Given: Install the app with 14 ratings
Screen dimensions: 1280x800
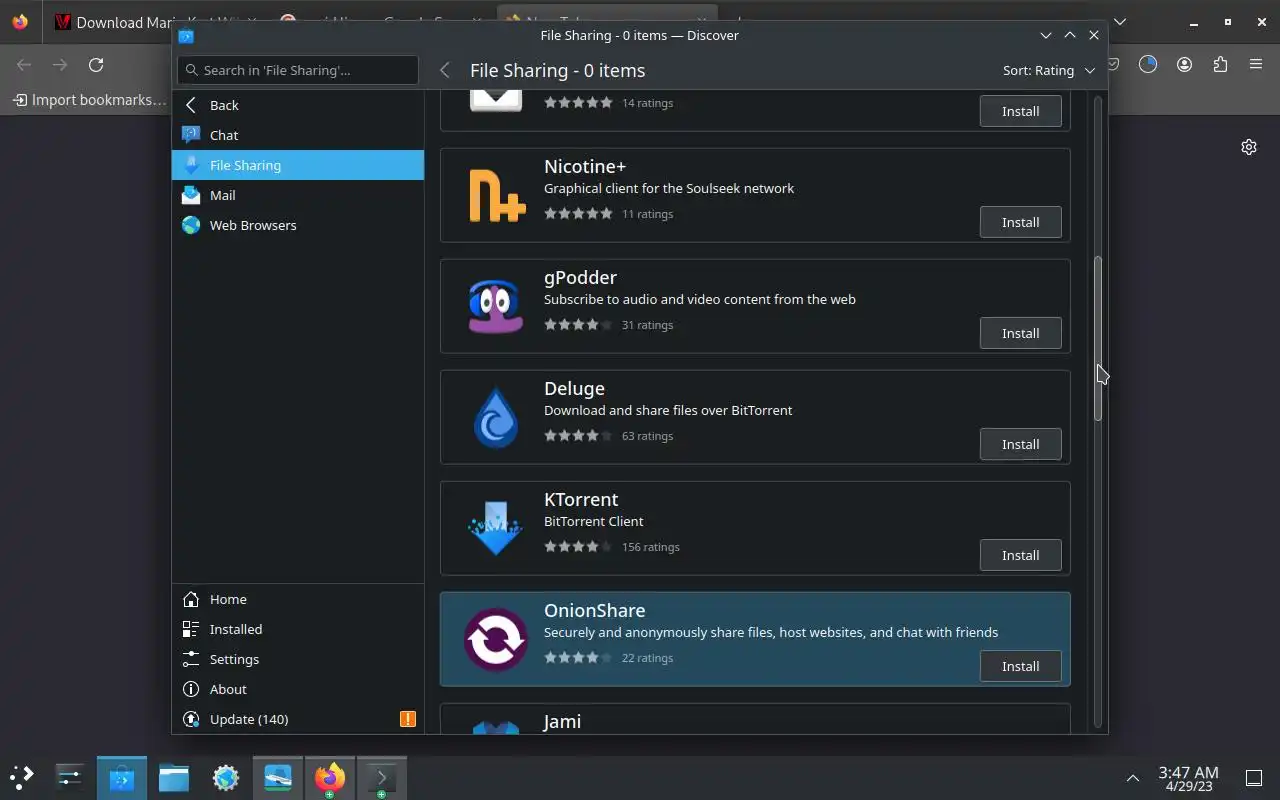Looking at the screenshot, I should (1020, 111).
